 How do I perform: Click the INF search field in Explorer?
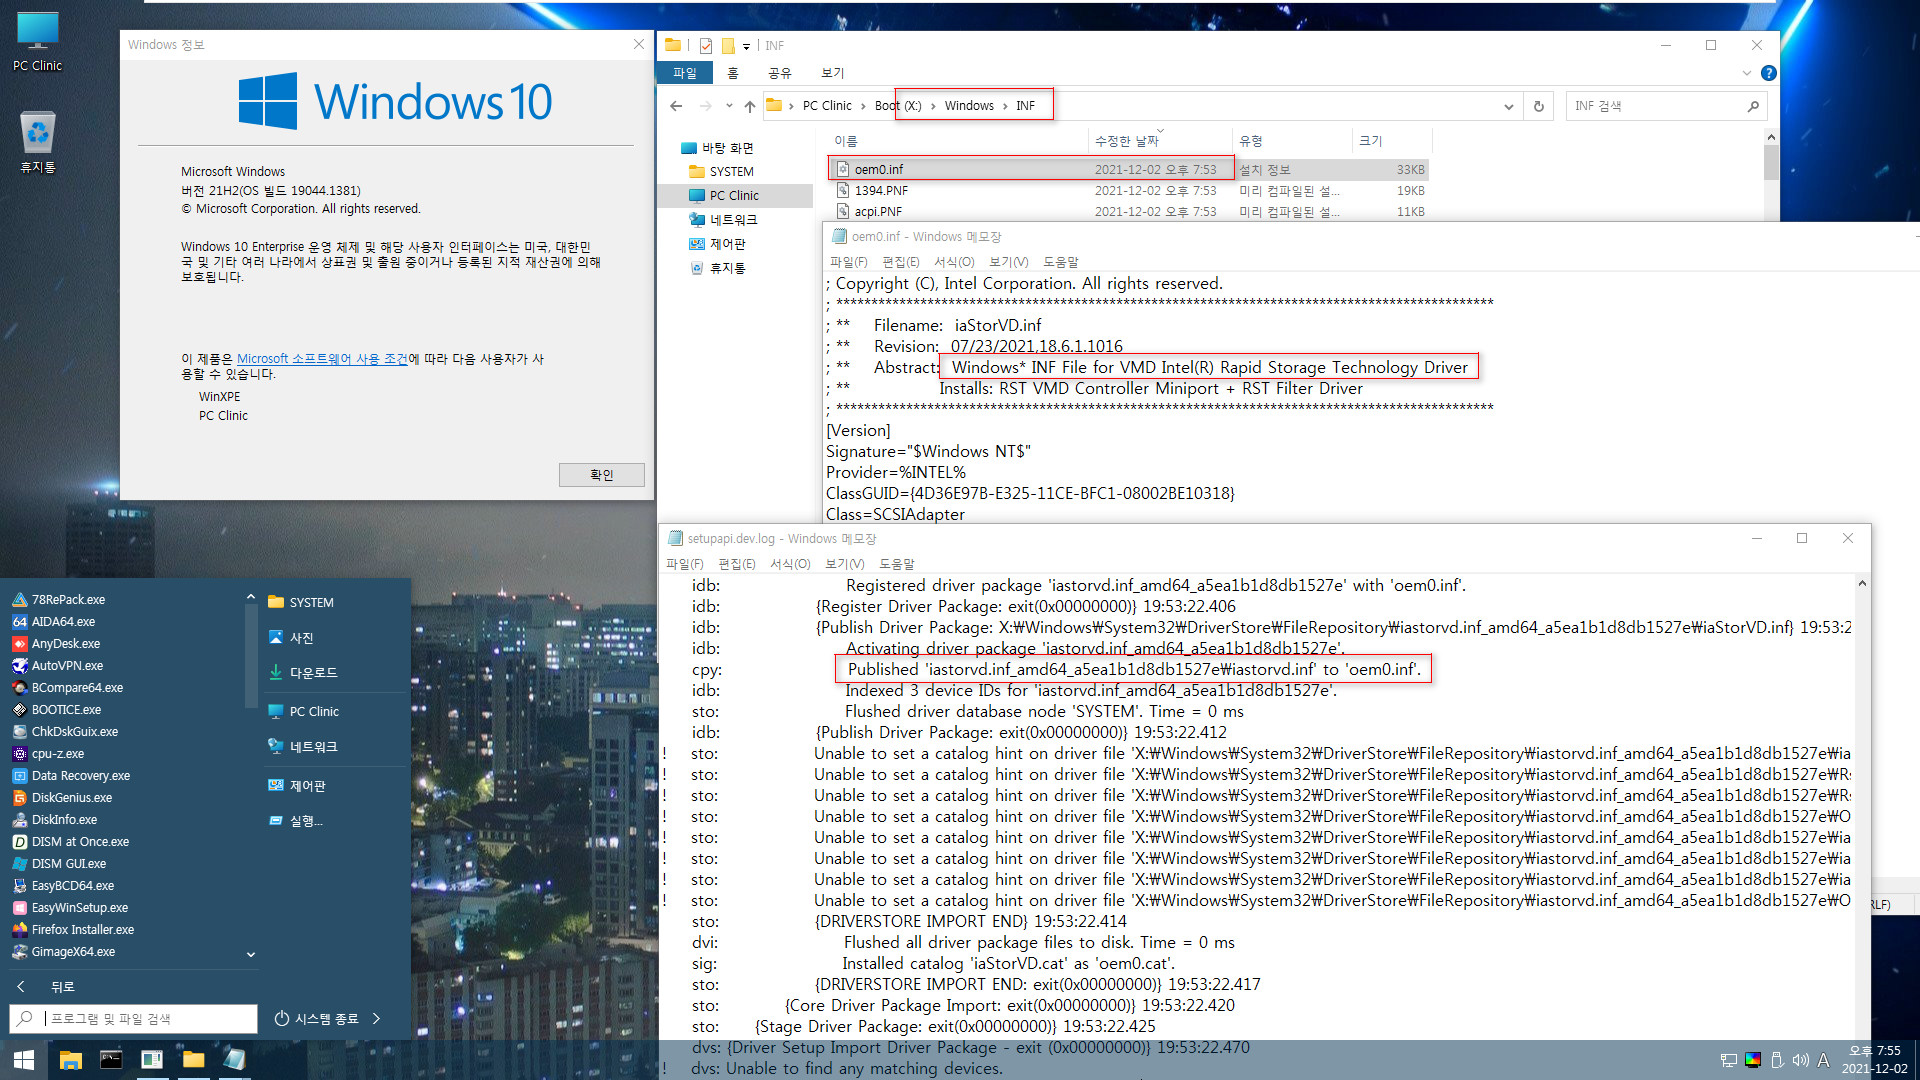pos(1666,106)
